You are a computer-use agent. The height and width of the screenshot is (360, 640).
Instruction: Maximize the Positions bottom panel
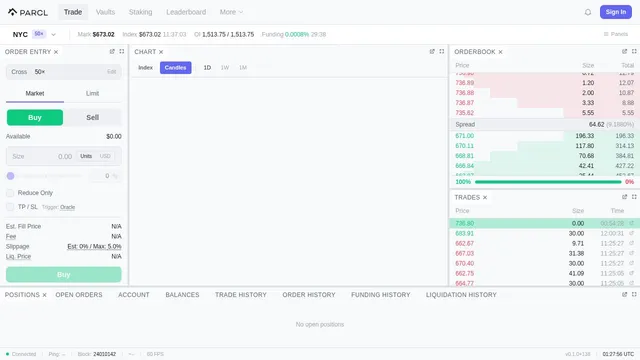point(634,294)
